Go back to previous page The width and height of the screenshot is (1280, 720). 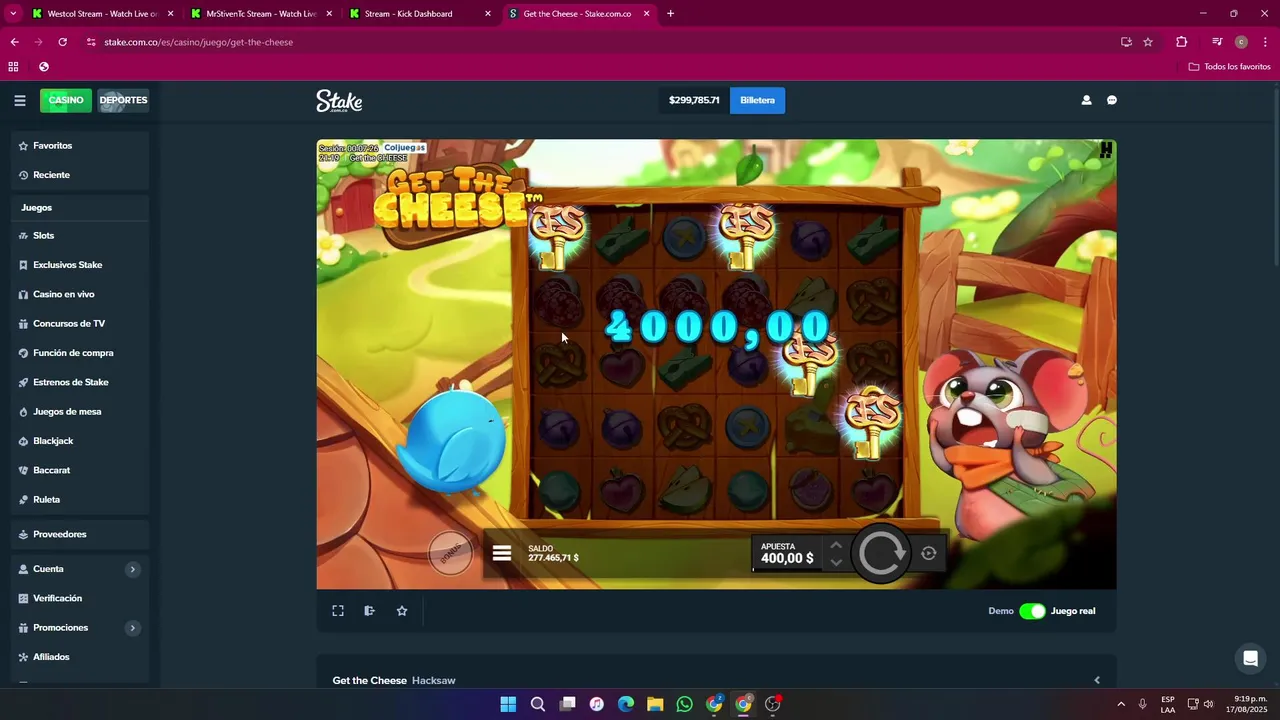coord(14,42)
